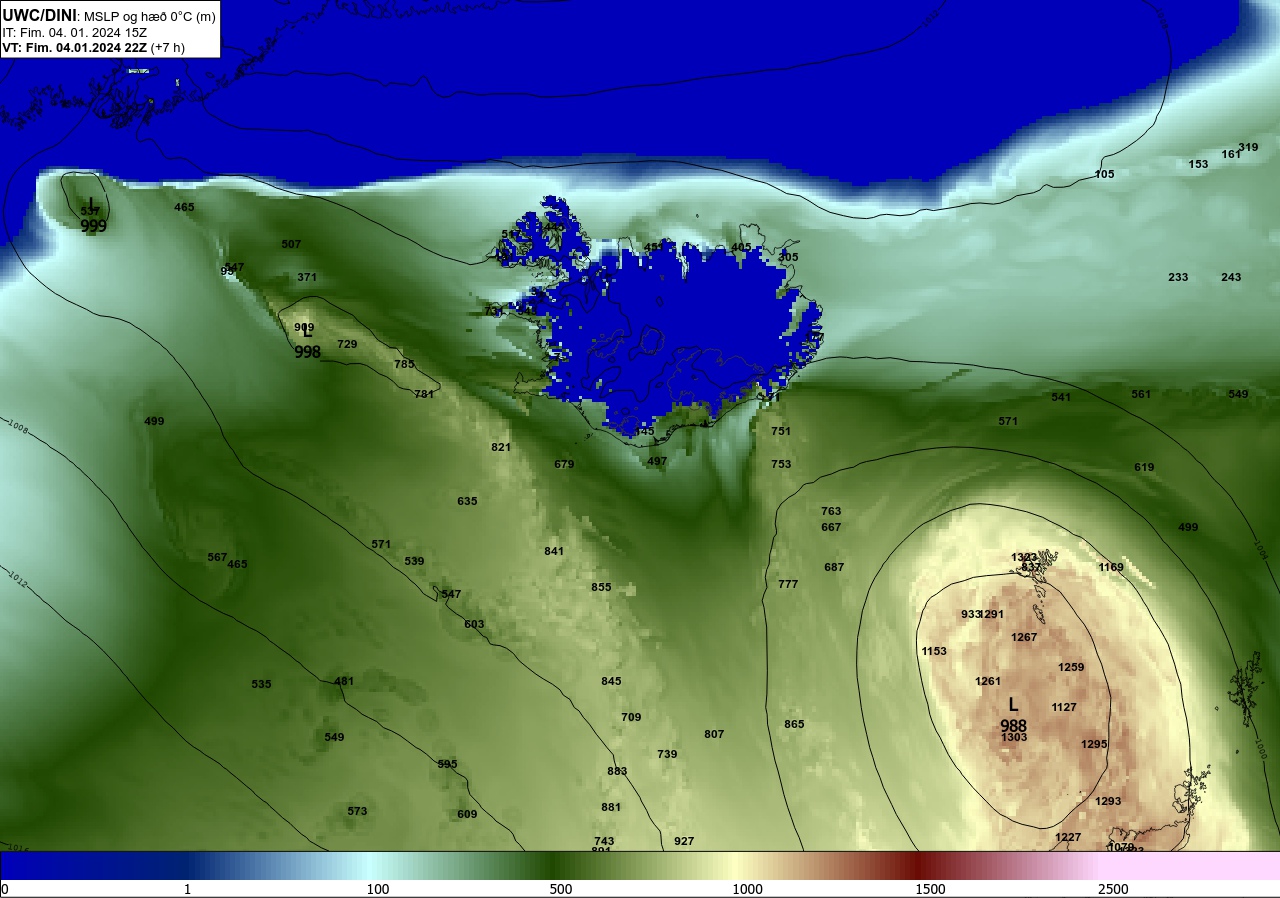Click the height value 1153
Image resolution: width=1280 pixels, height=898 pixels.
pos(934,651)
